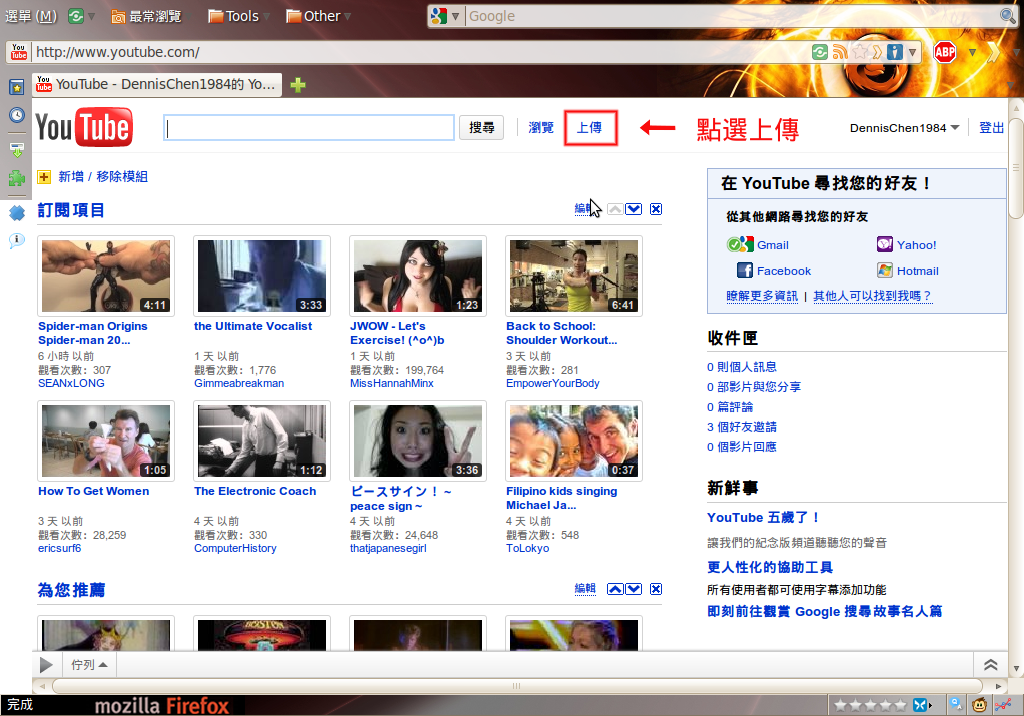The width and height of the screenshot is (1024, 716).
Task: Click the Adblock Plus ABP icon
Action: click(944, 52)
